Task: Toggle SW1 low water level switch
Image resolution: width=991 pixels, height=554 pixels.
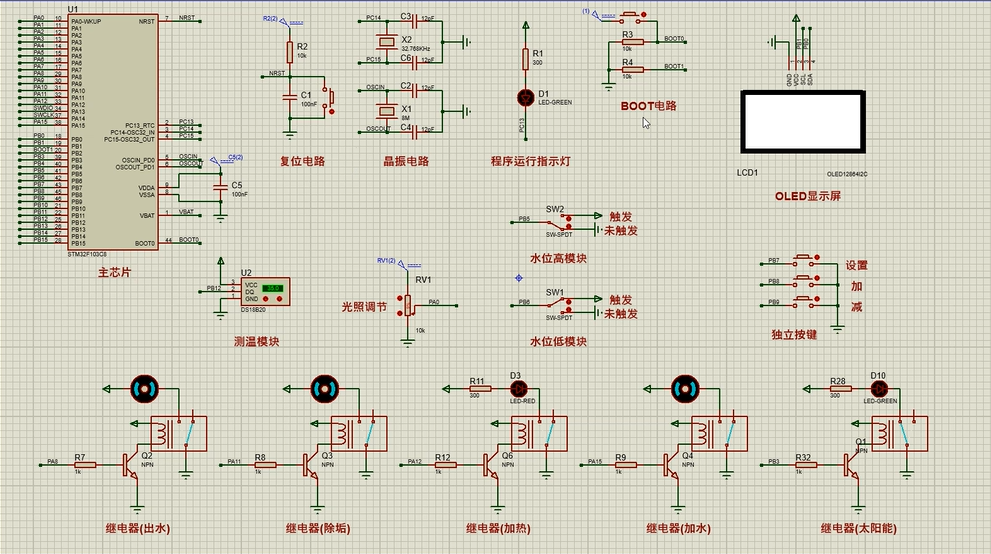Action: pos(559,305)
